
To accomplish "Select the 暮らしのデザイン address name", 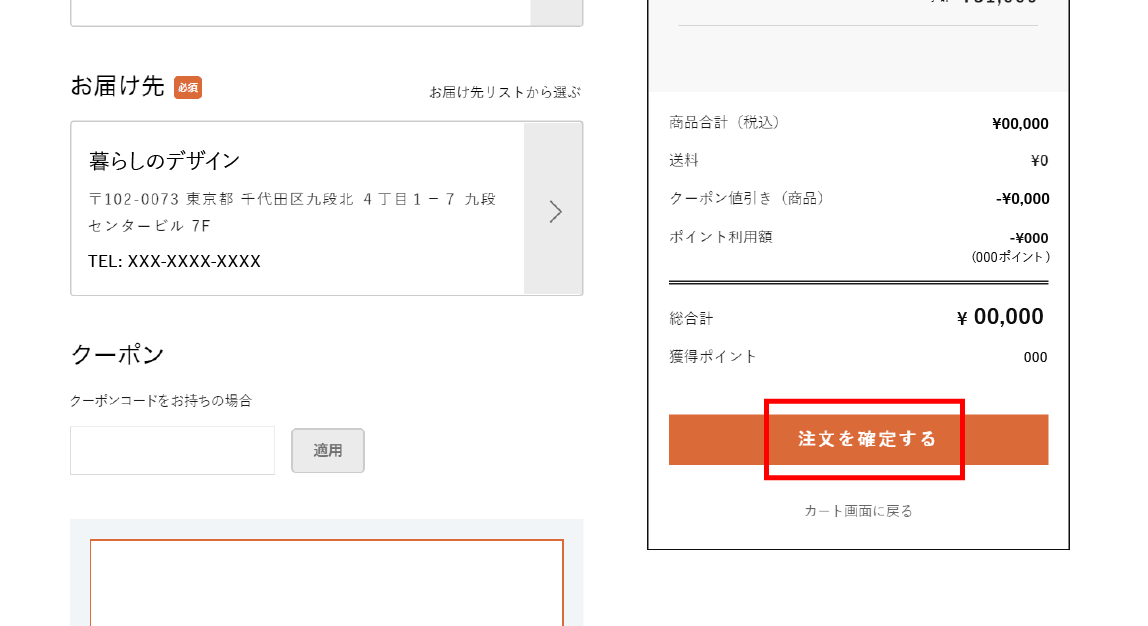I will click(164, 161).
